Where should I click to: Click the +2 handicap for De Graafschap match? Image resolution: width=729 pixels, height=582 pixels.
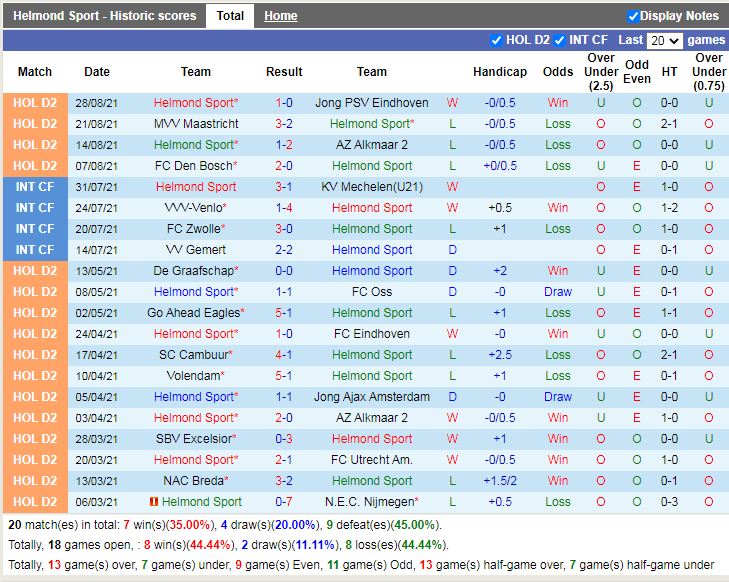pyautogui.click(x=500, y=271)
